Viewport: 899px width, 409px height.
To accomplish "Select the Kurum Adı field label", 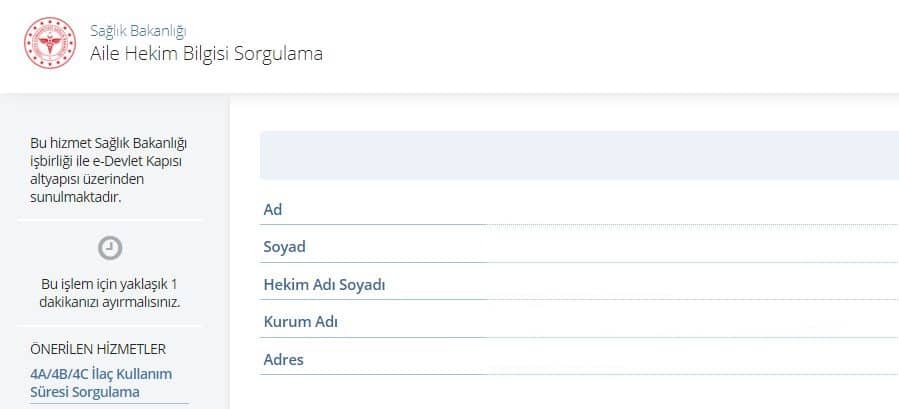I will (298, 322).
